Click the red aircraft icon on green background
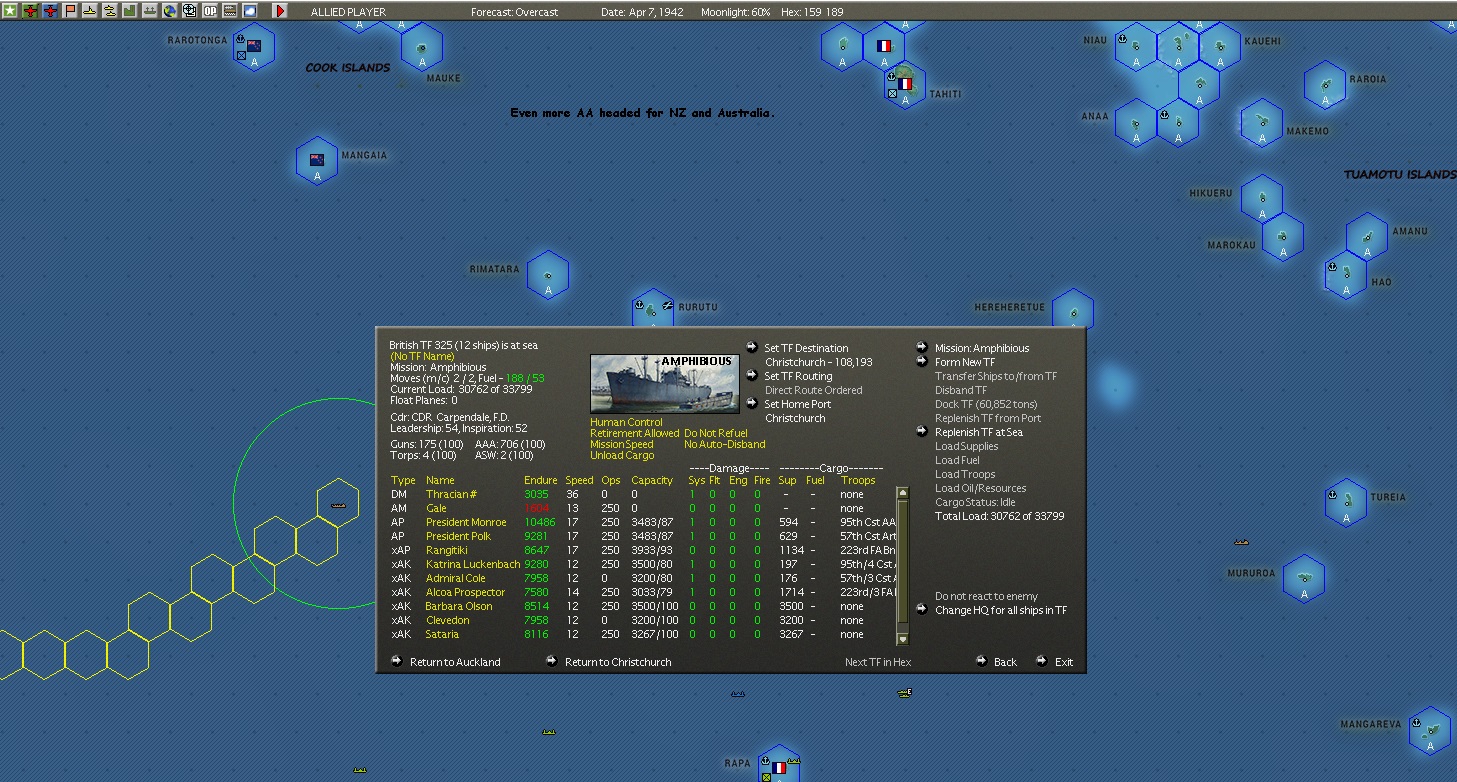The height and width of the screenshot is (782, 1457). click(x=30, y=10)
